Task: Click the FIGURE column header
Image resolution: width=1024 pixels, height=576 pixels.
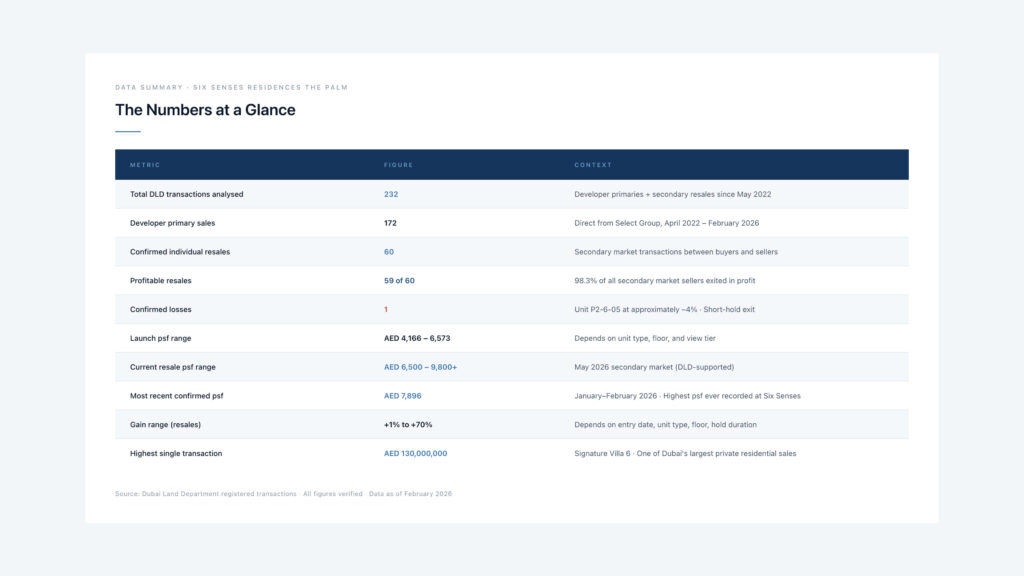Action: (x=398, y=165)
